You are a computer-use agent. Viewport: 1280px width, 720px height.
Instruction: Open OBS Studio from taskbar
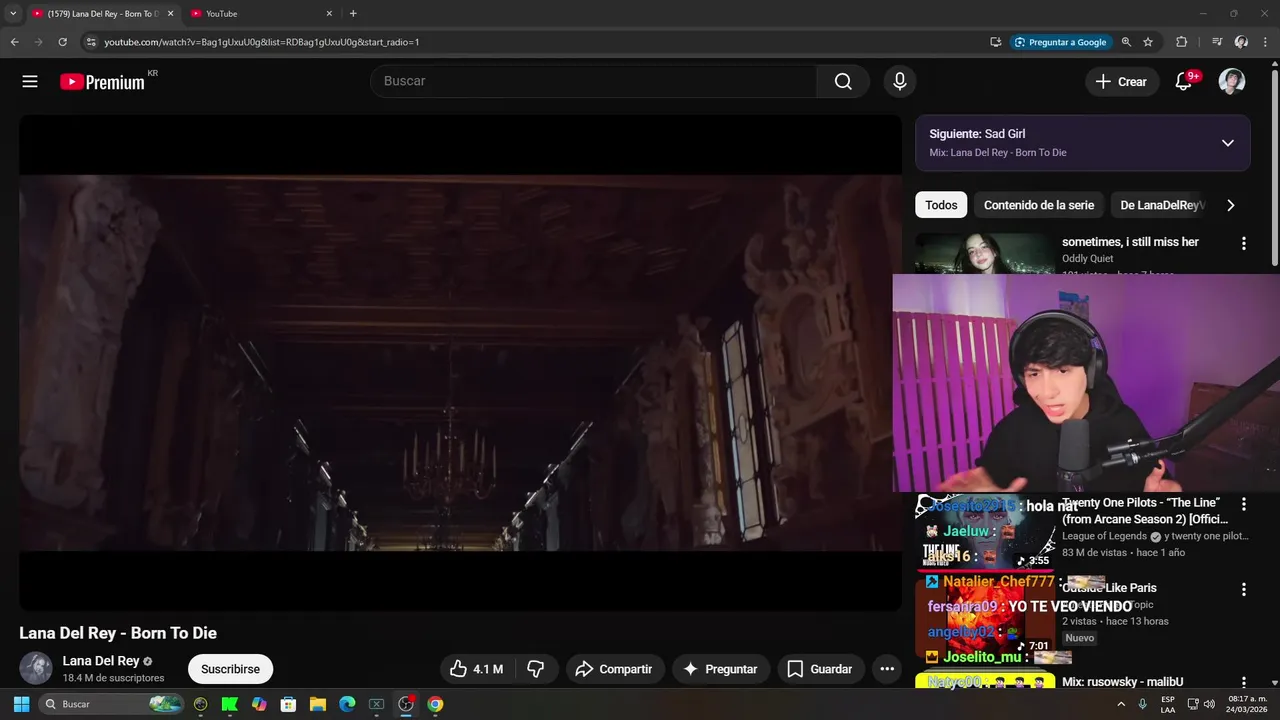coord(406,704)
